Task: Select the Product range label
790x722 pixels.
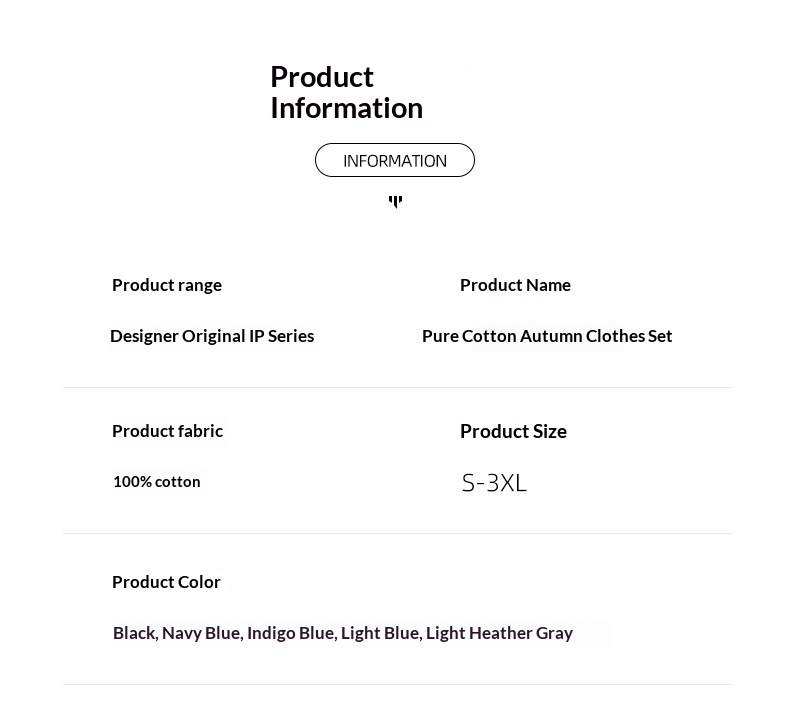Action: (x=167, y=285)
